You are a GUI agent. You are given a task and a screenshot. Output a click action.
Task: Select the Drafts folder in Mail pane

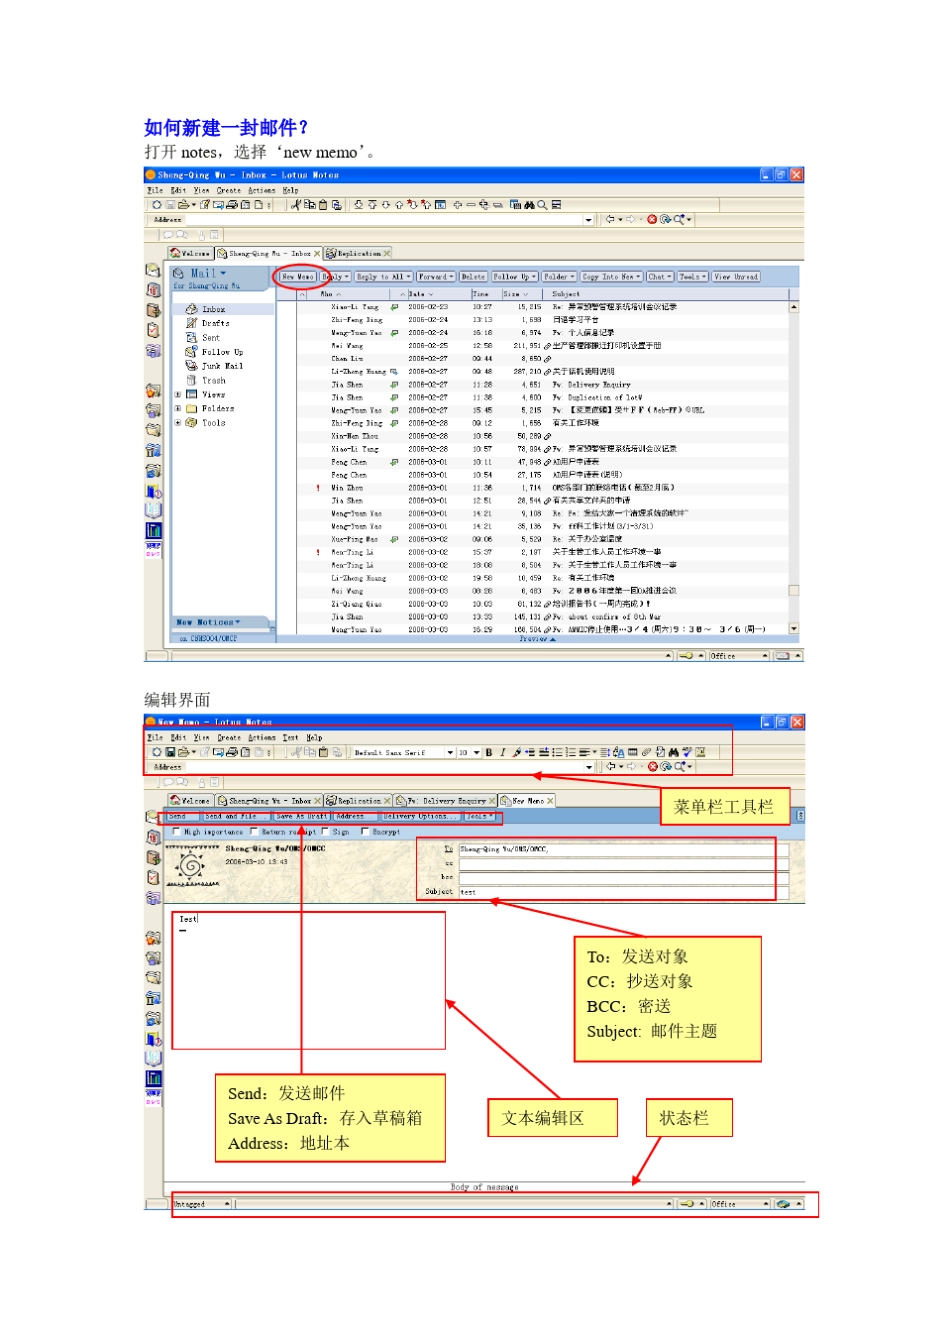click(215, 324)
